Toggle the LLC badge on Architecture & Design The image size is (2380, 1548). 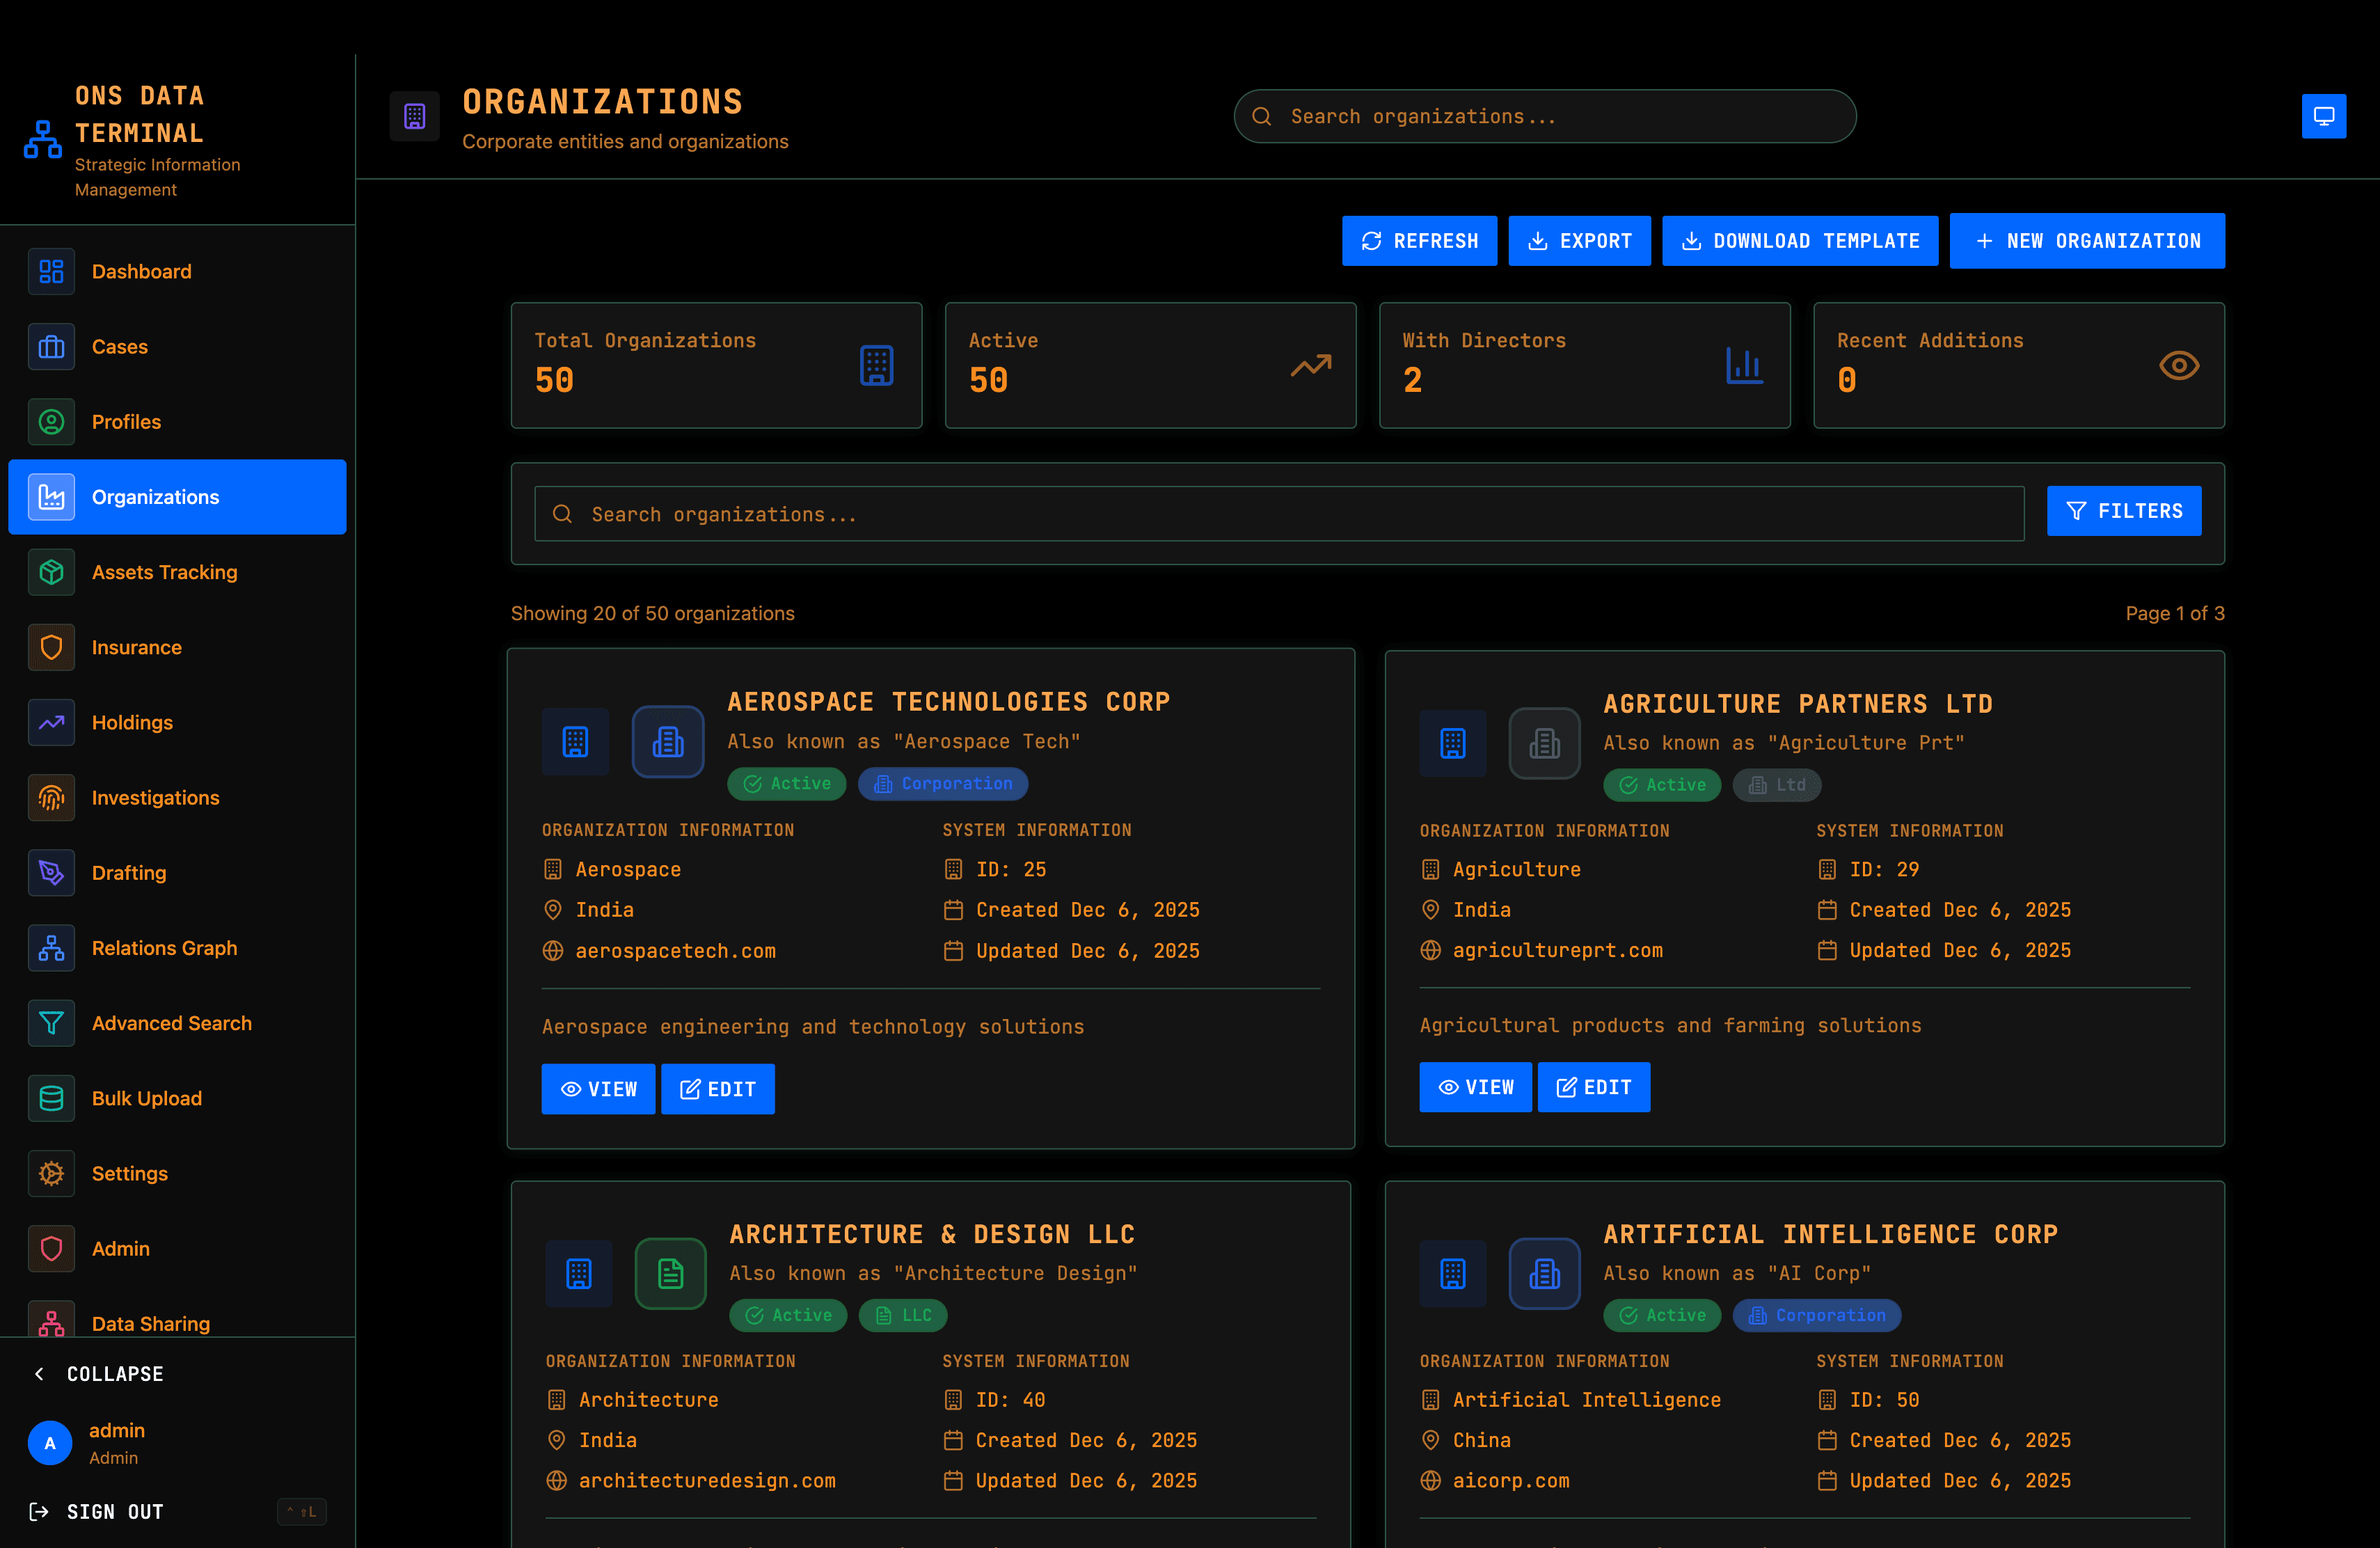(x=902, y=1315)
